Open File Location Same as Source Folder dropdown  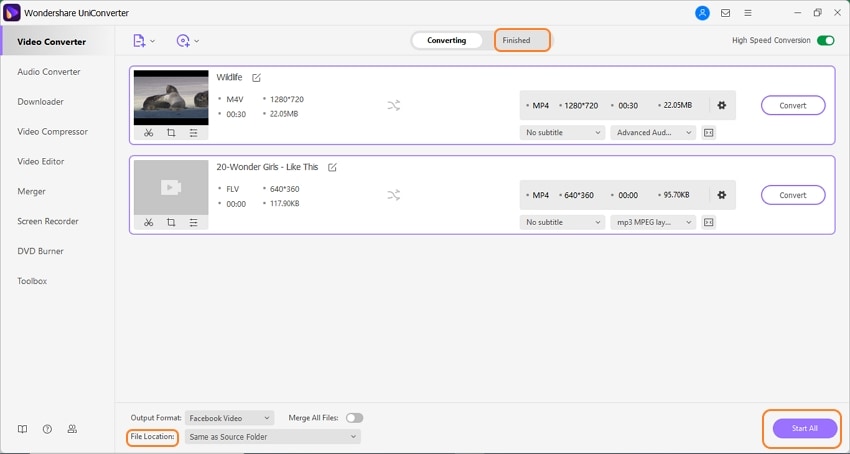pos(273,437)
